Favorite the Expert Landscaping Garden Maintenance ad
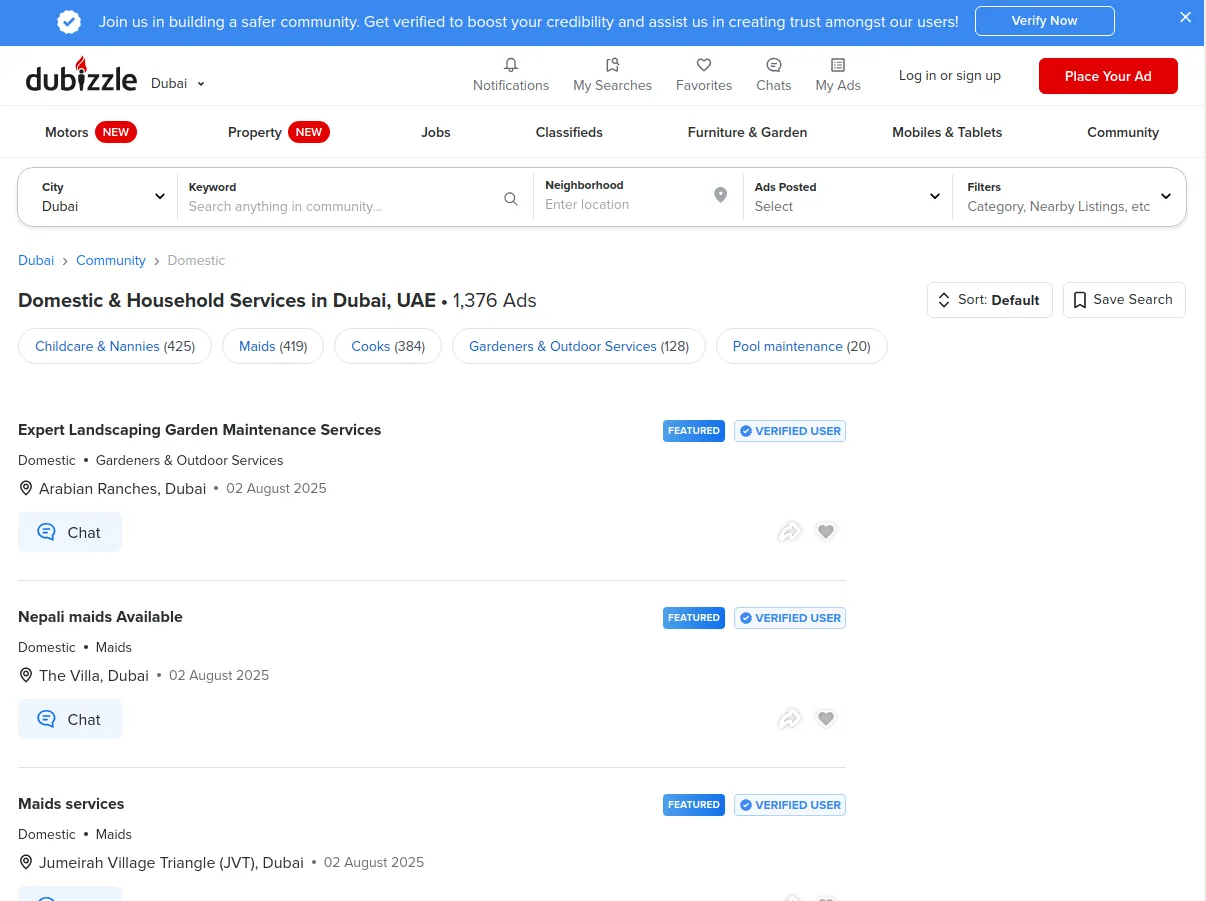This screenshot has height=901, width=1206. pyautogui.click(x=826, y=532)
